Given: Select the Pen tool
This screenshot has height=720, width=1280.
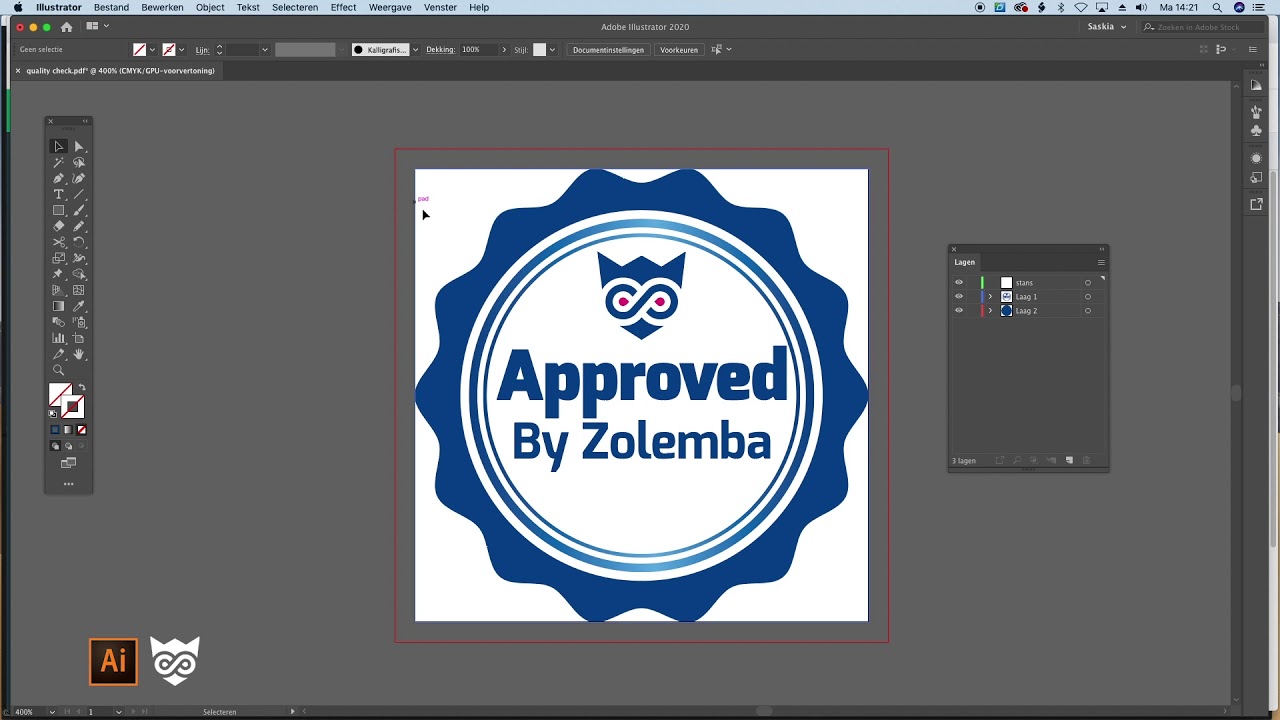Looking at the screenshot, I should tap(59, 178).
